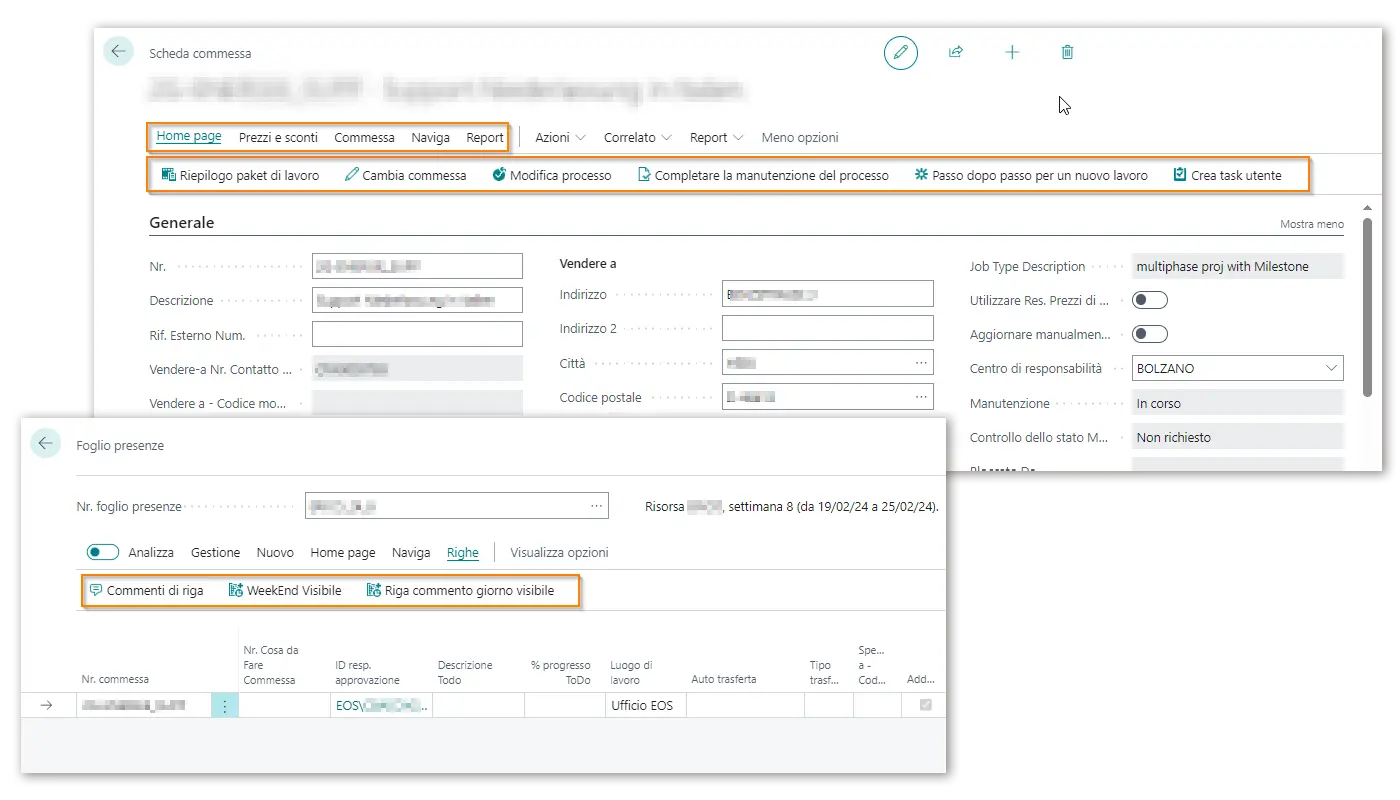The height and width of the screenshot is (800, 1400).
Task: Click multiphase proj with Milestone value
Action: (1237, 266)
